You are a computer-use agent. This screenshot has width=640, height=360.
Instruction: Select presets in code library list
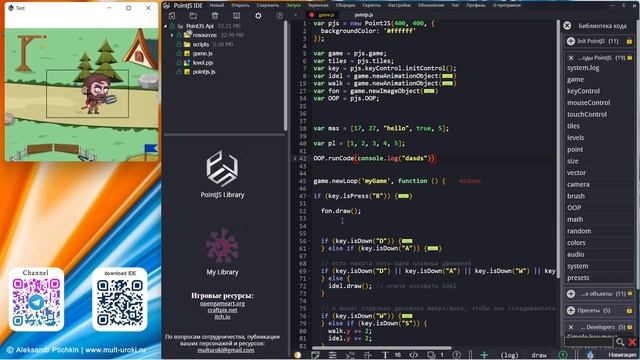(x=578, y=278)
